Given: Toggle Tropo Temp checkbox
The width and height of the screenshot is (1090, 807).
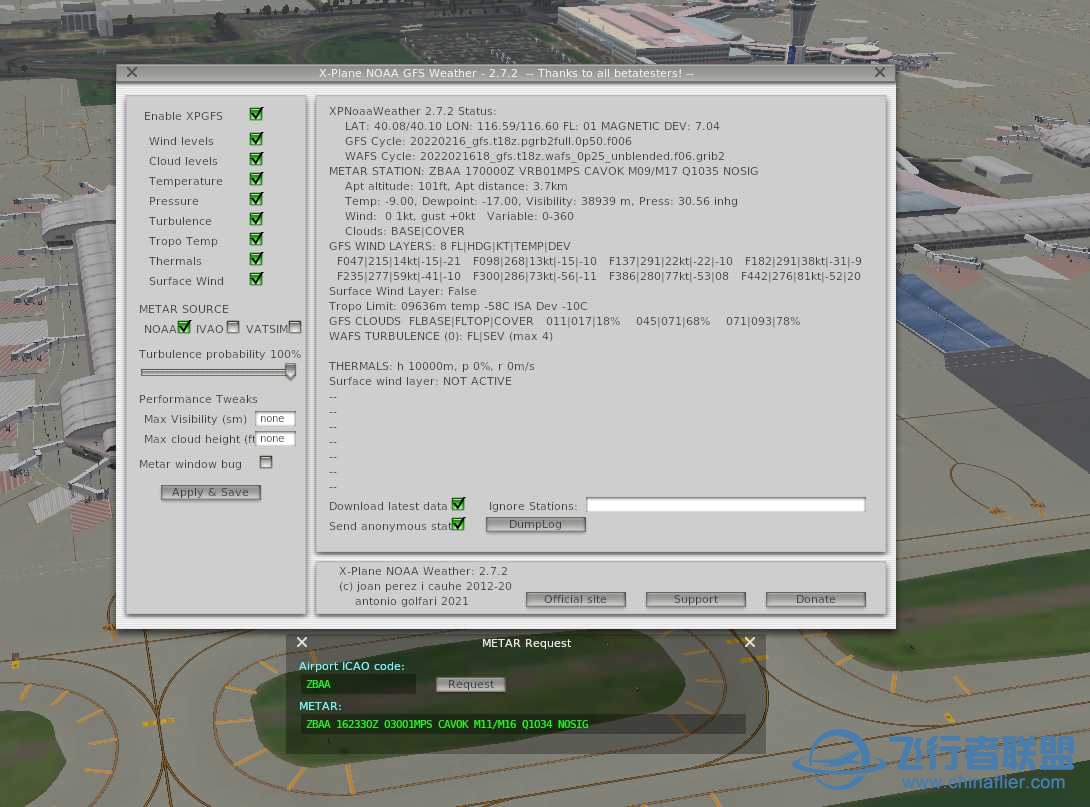Looking at the screenshot, I should 256,239.
